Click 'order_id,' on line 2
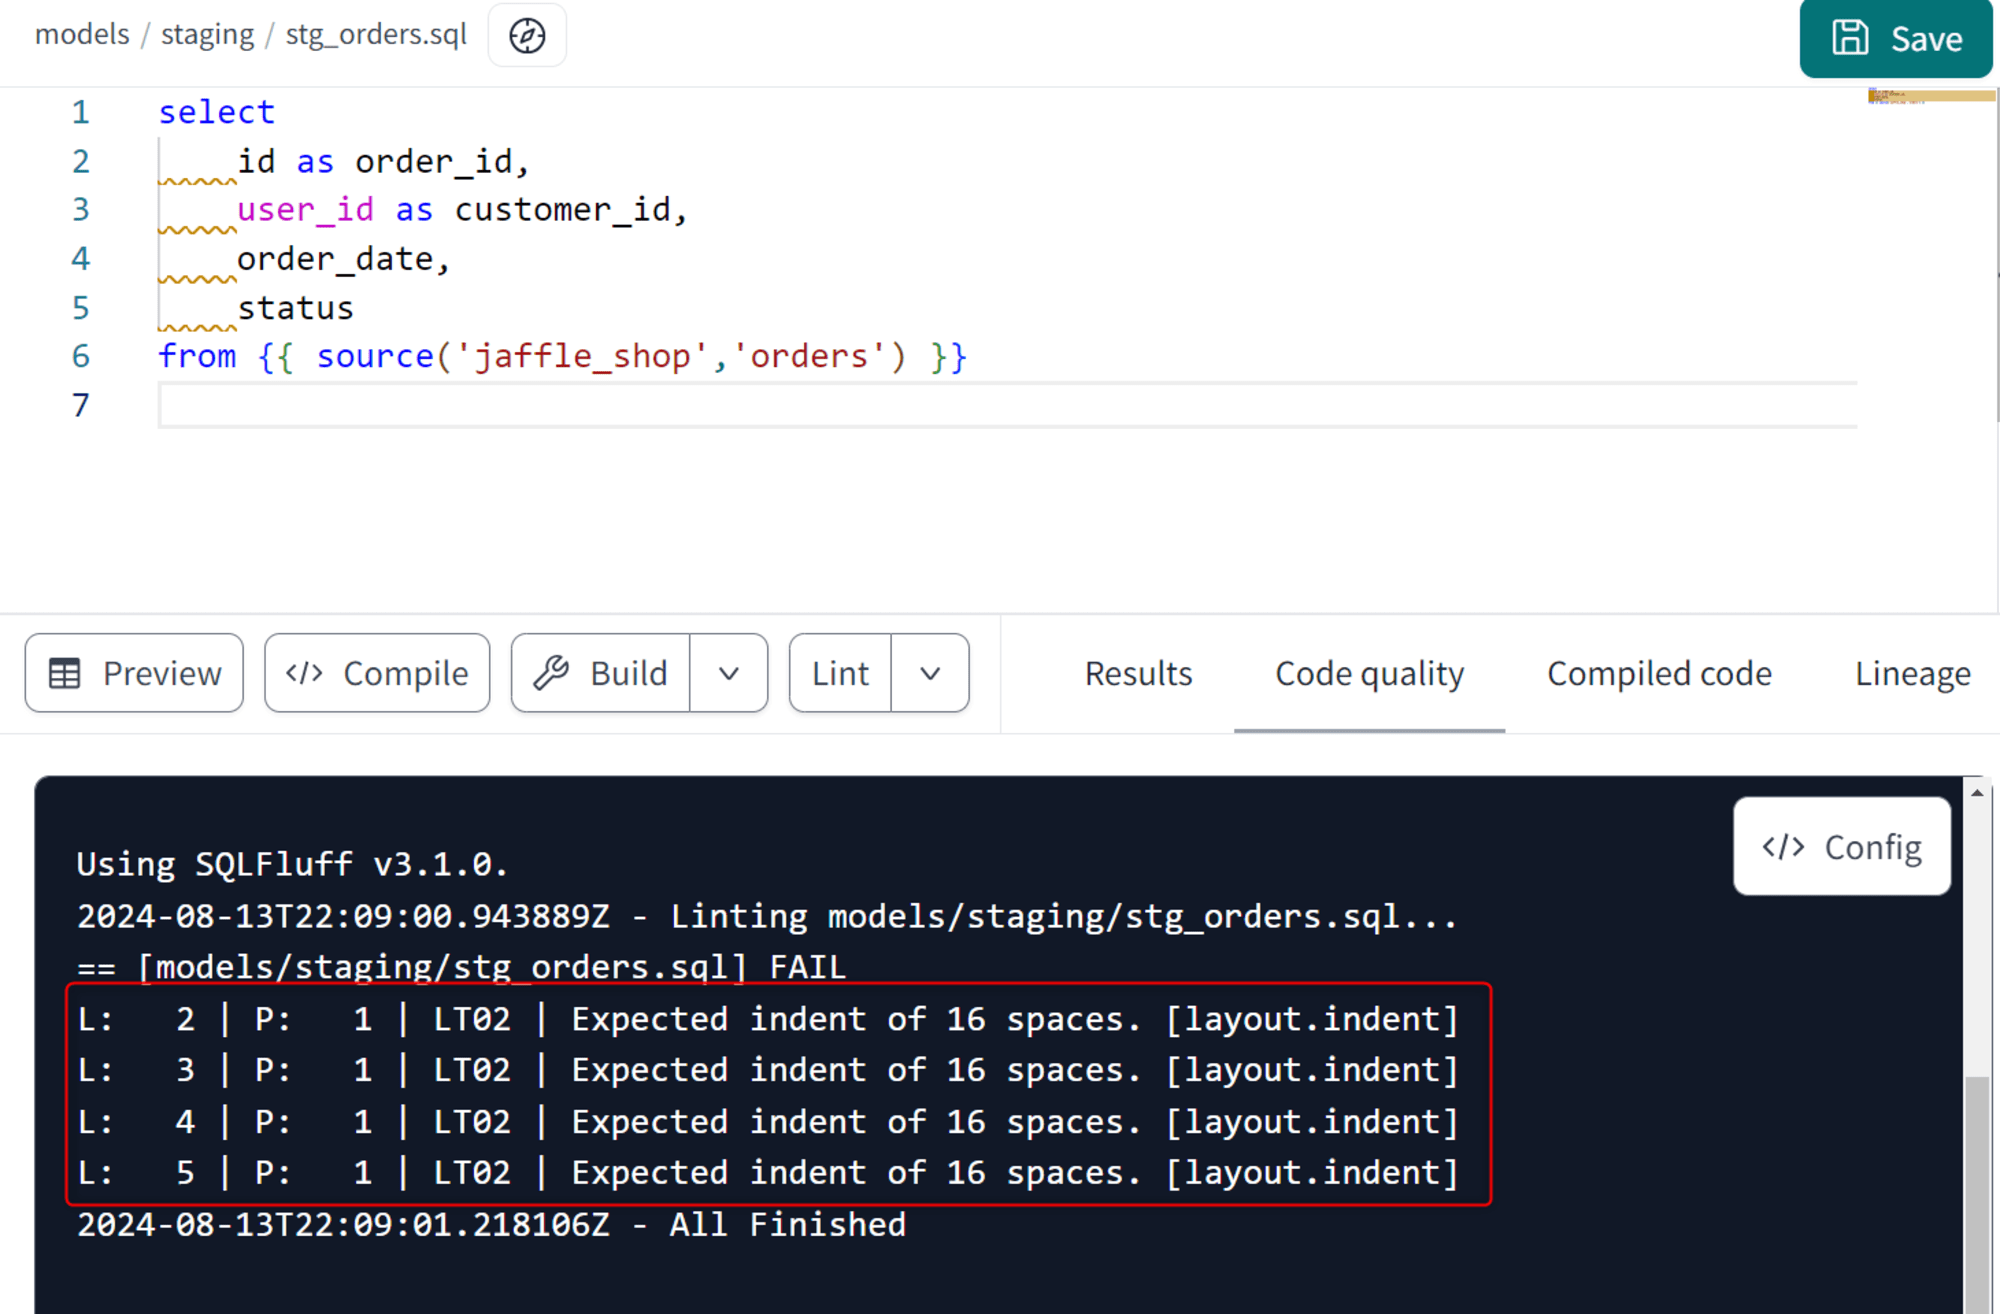 442,161
